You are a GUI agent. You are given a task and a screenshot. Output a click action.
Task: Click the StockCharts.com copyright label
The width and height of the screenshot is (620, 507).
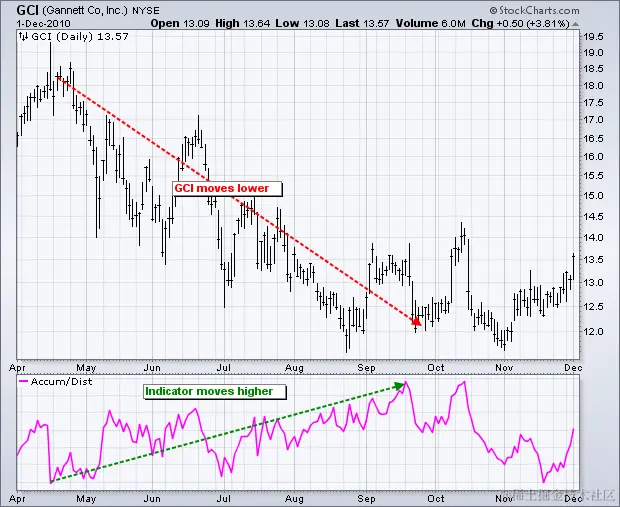coord(534,10)
